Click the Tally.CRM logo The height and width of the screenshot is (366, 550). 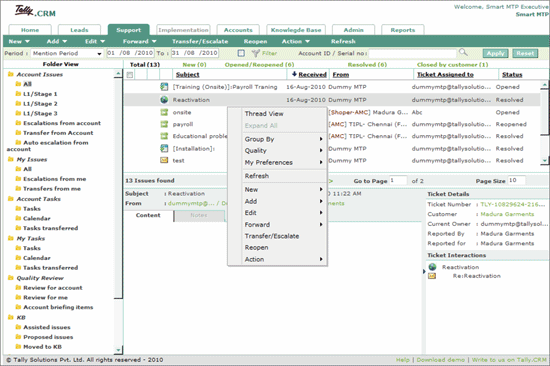(x=35, y=11)
